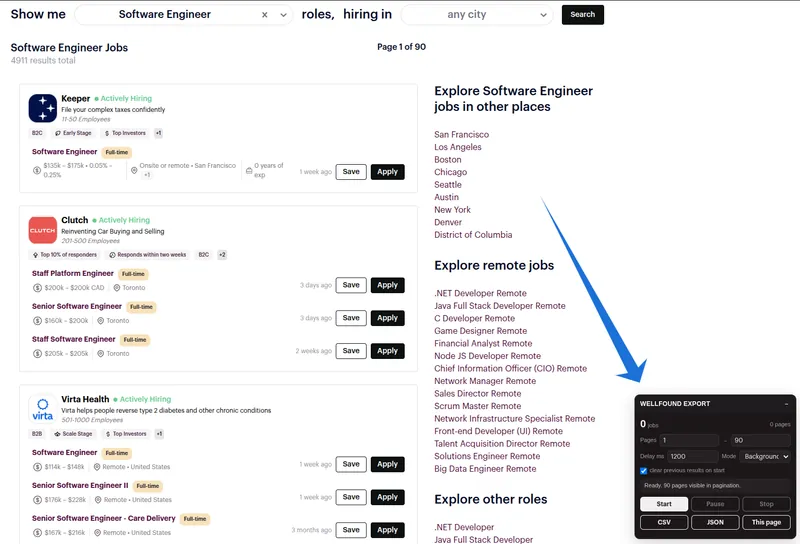This screenshot has height=544, width=800.
Task: Click the Boston location link
Action: tap(447, 160)
